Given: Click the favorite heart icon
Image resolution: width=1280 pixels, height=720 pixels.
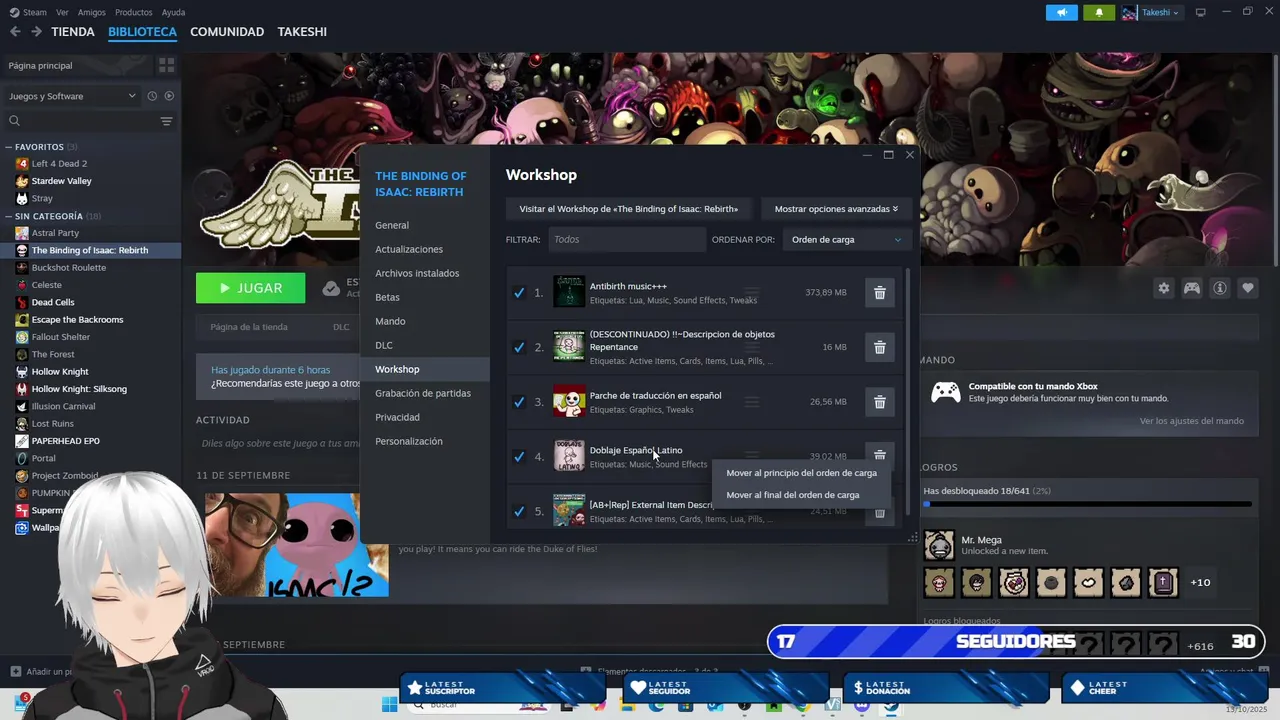Looking at the screenshot, I should [1248, 288].
